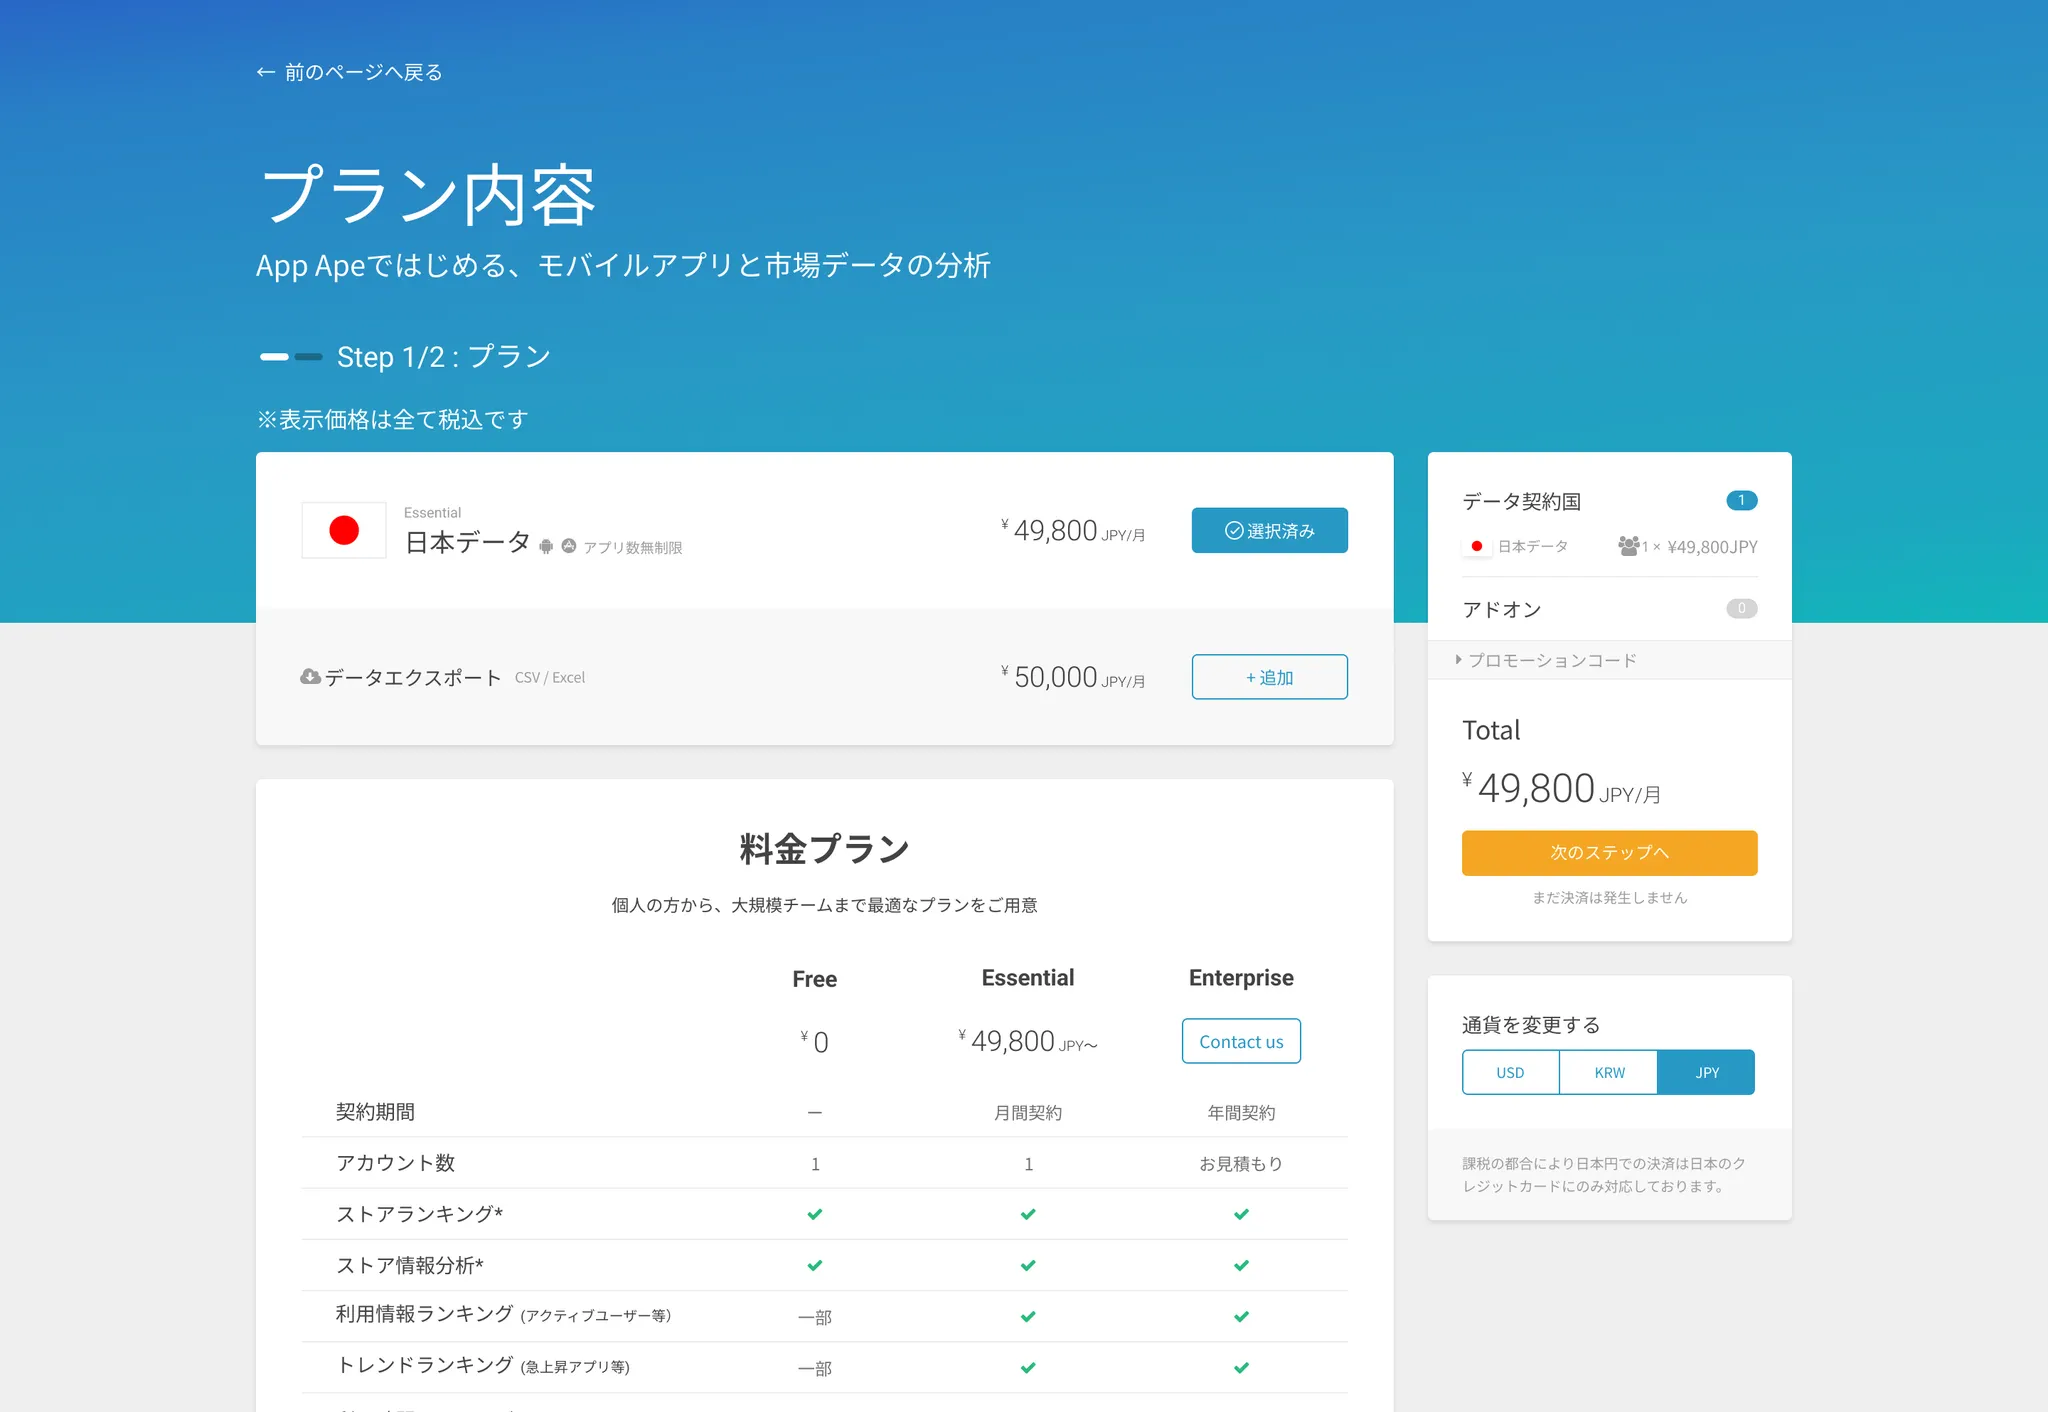
Task: Switch currency to KRW
Action: (1608, 1072)
